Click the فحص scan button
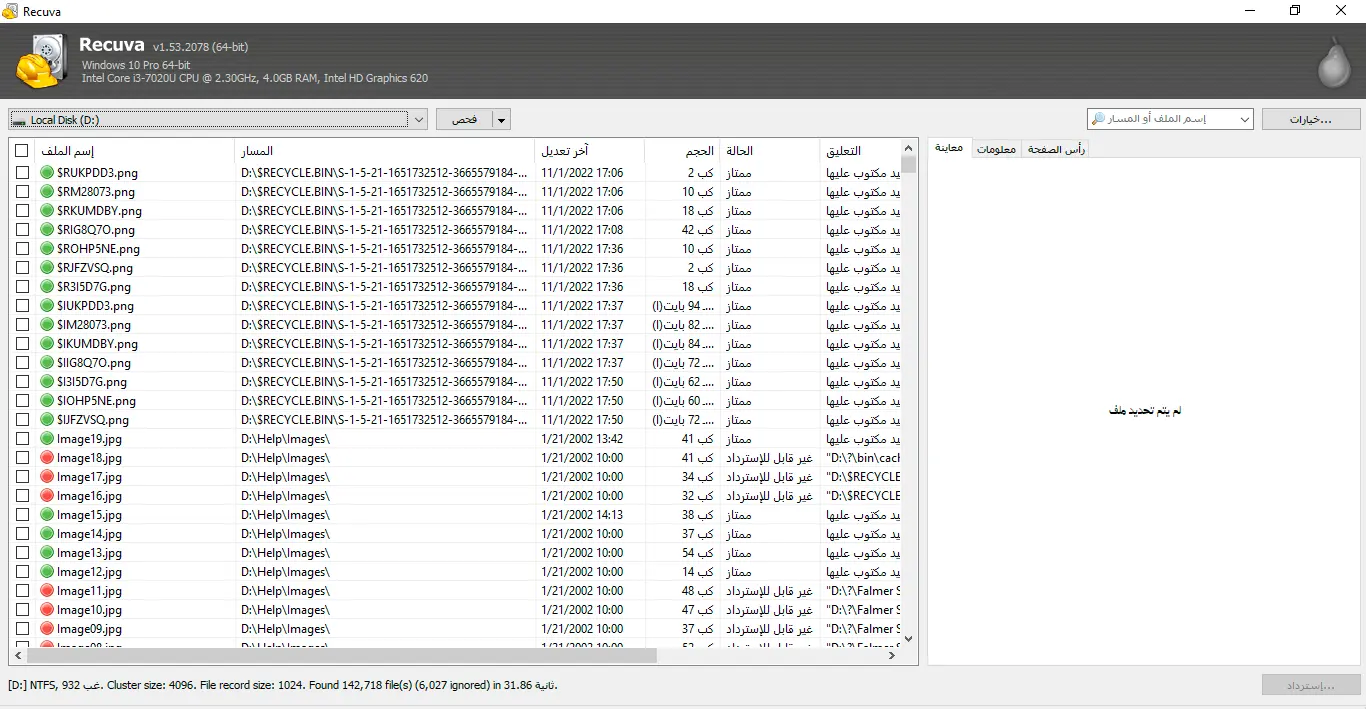1366x709 pixels. point(464,120)
